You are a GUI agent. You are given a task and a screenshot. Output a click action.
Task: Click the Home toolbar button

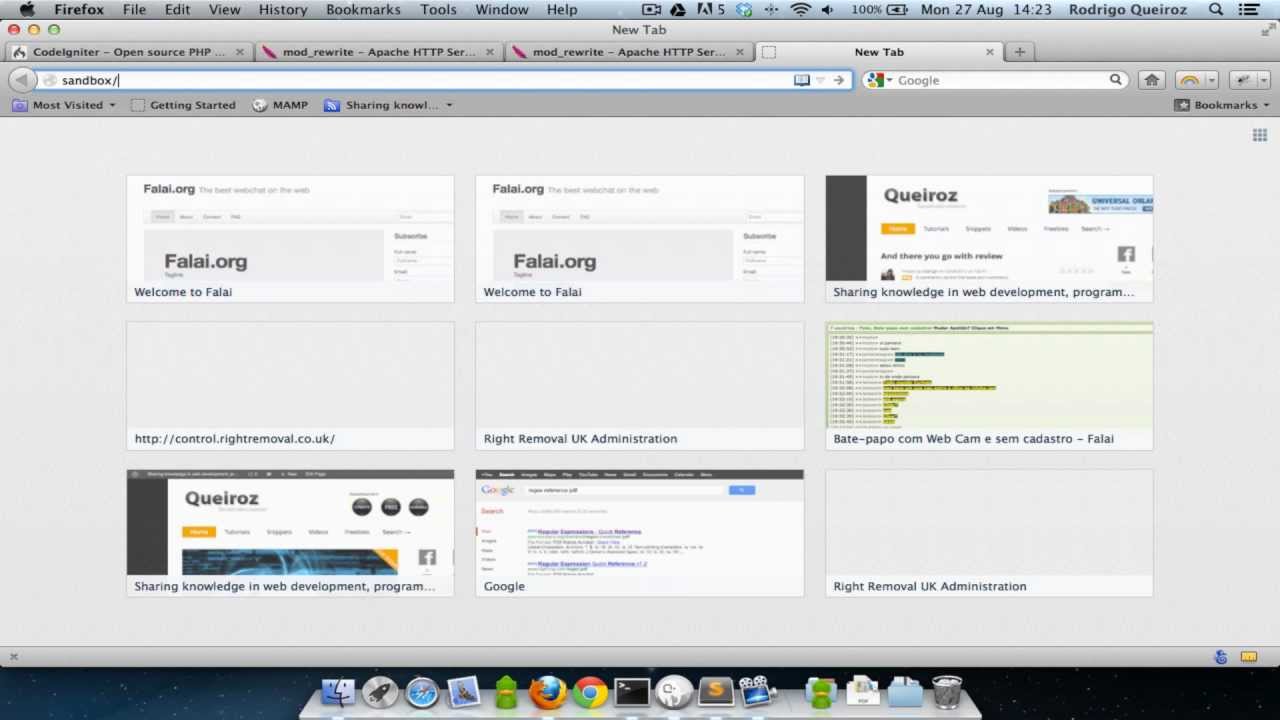tap(1151, 80)
